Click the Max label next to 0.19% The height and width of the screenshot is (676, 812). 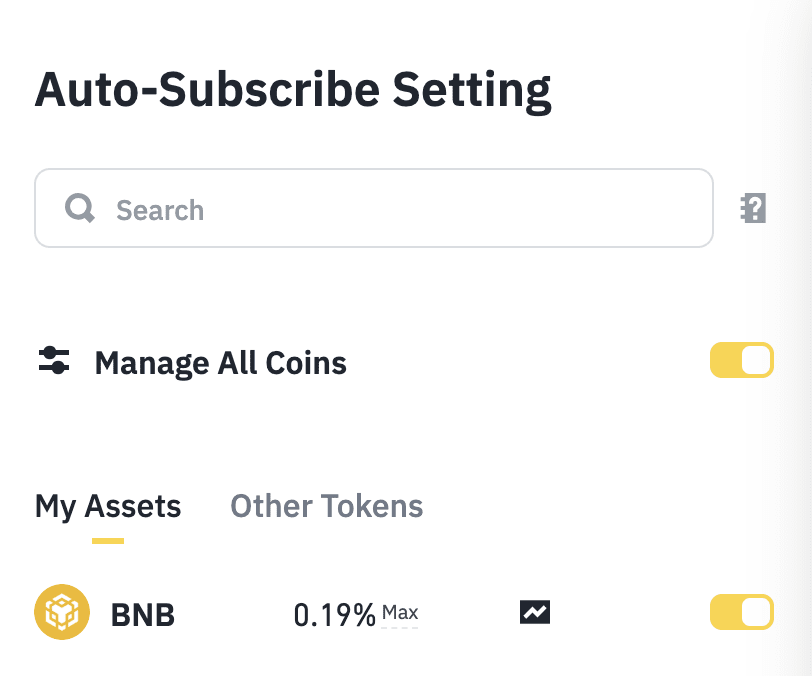click(400, 611)
